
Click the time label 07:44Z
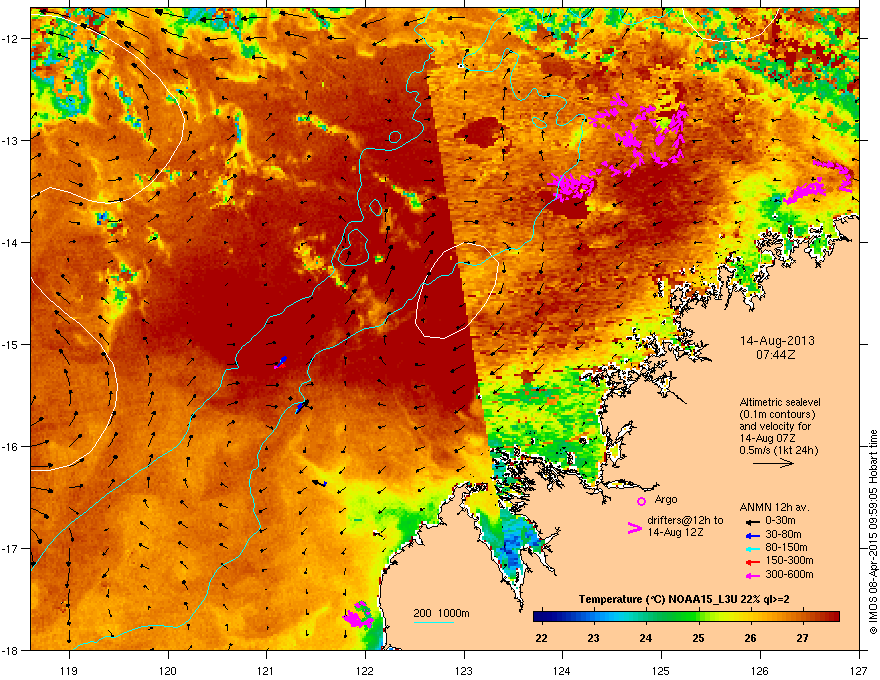[776, 355]
